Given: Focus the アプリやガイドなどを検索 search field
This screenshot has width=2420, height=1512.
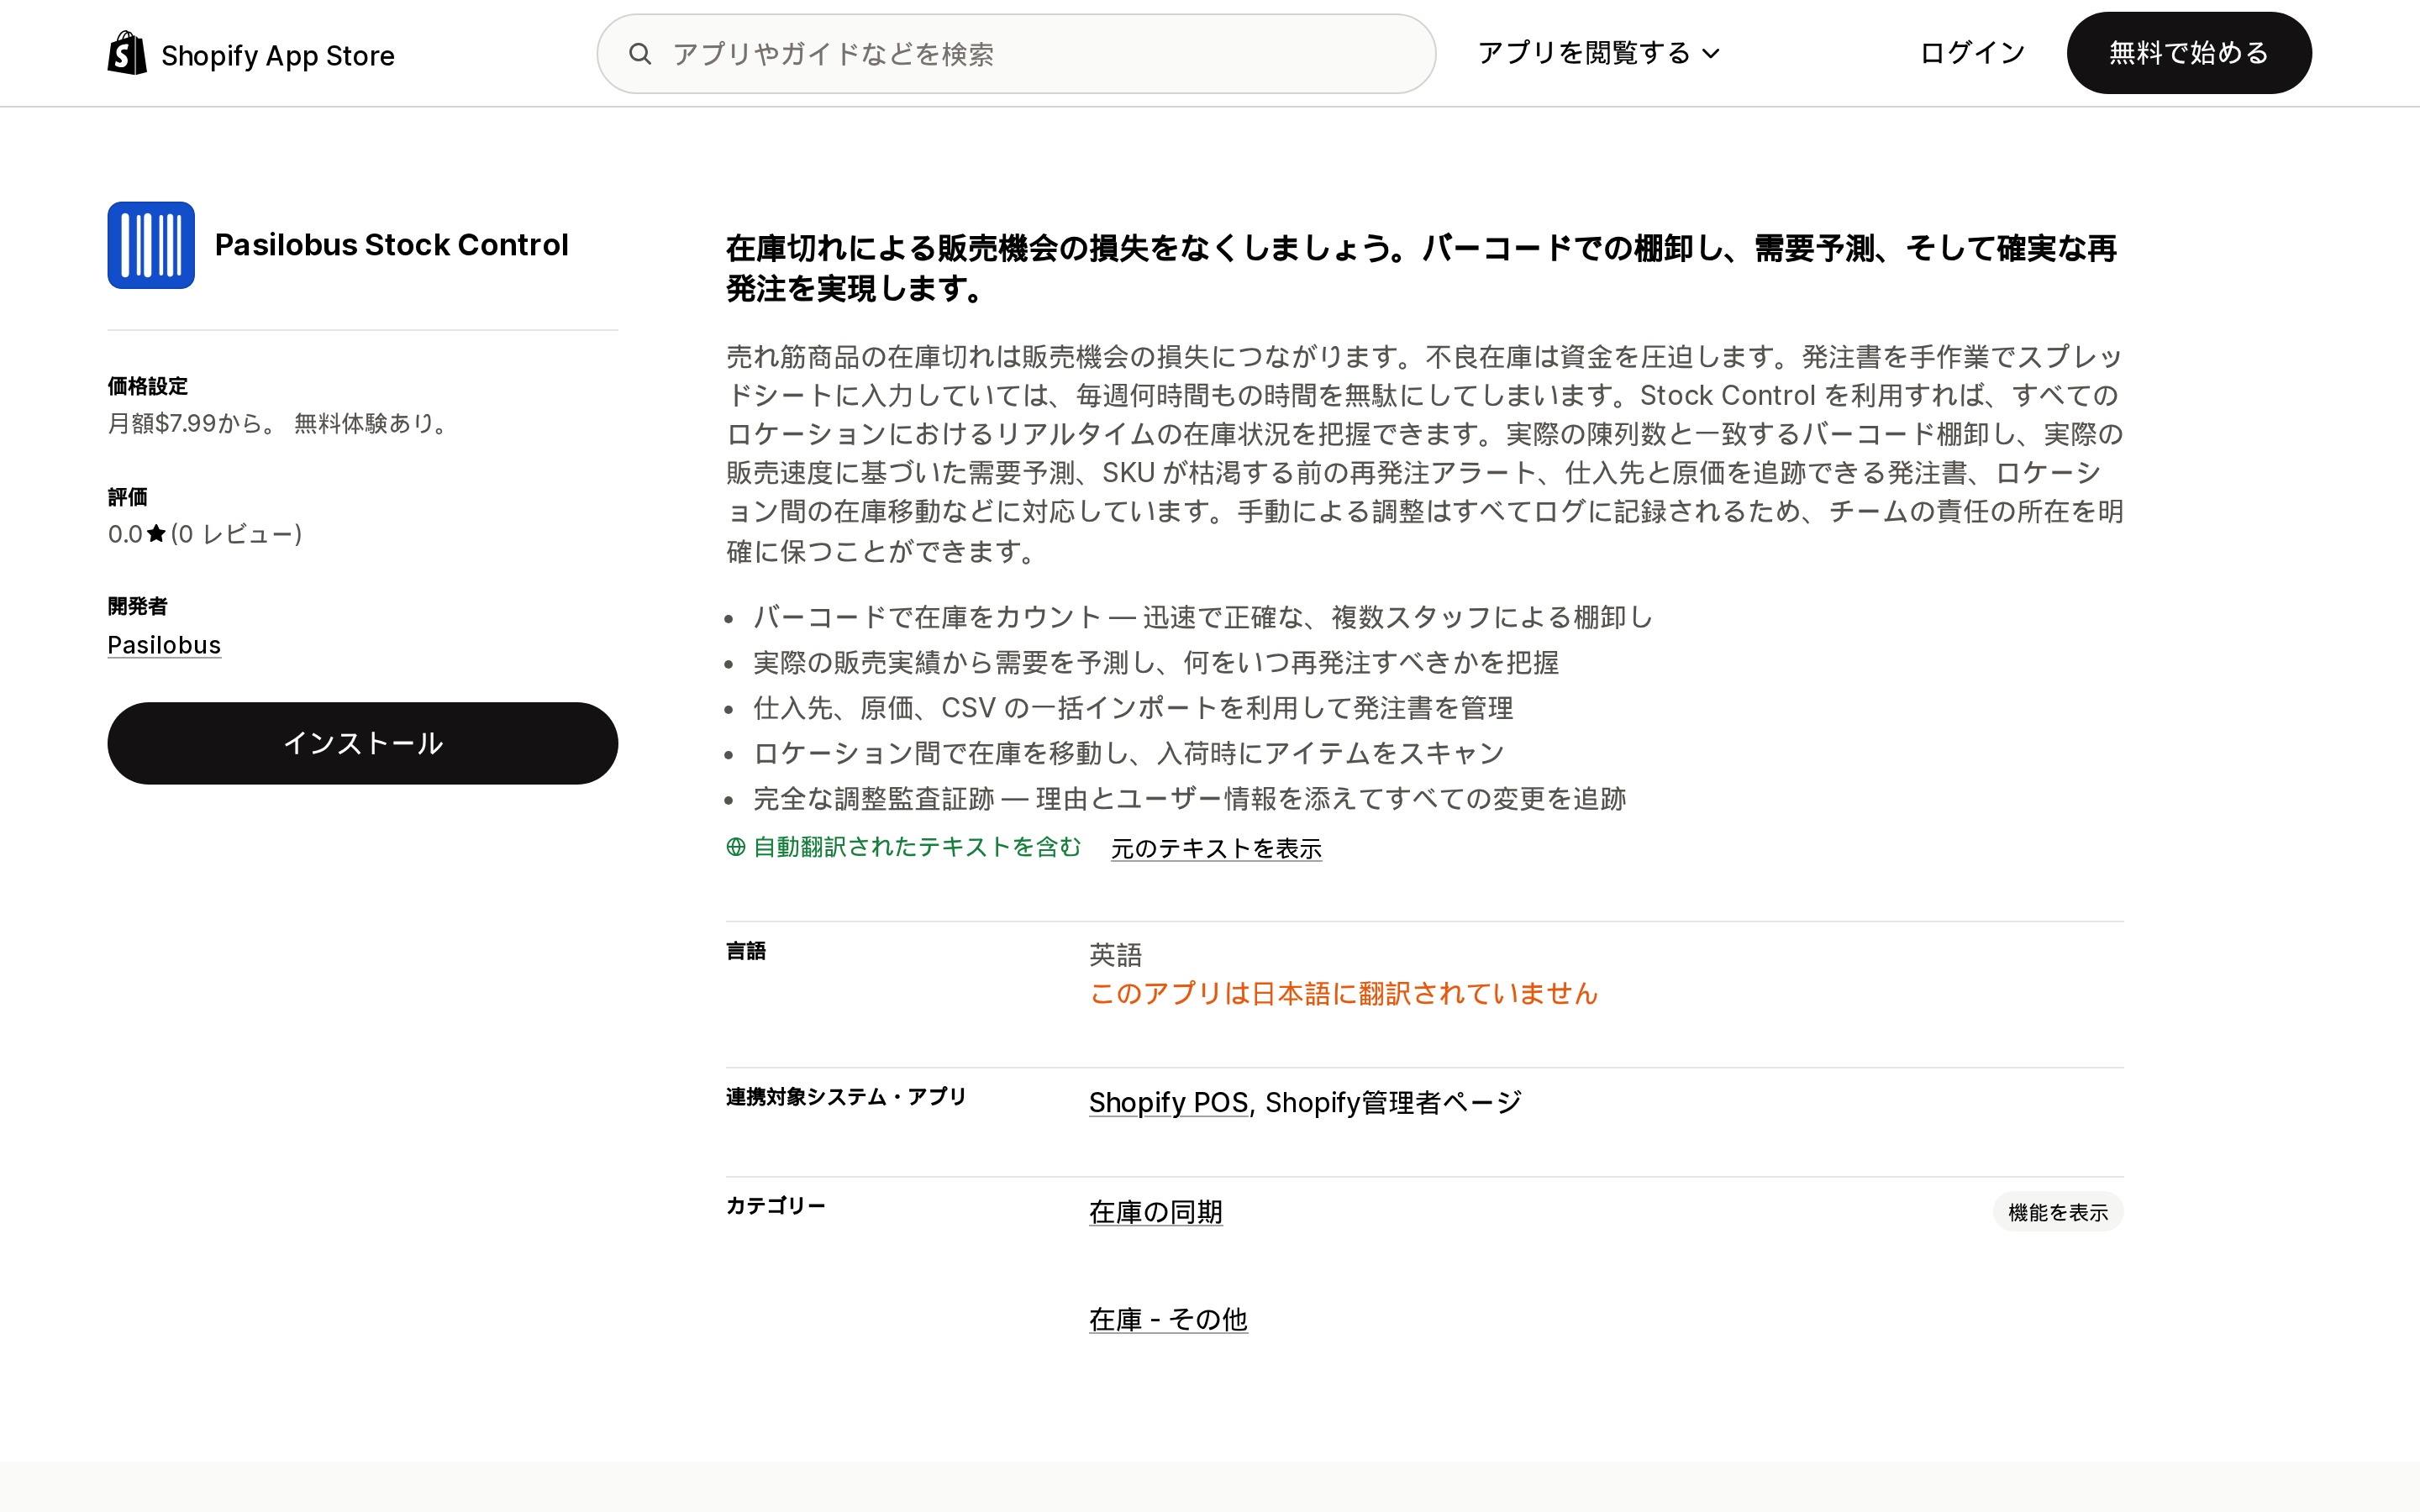Looking at the screenshot, I should point(1016,54).
